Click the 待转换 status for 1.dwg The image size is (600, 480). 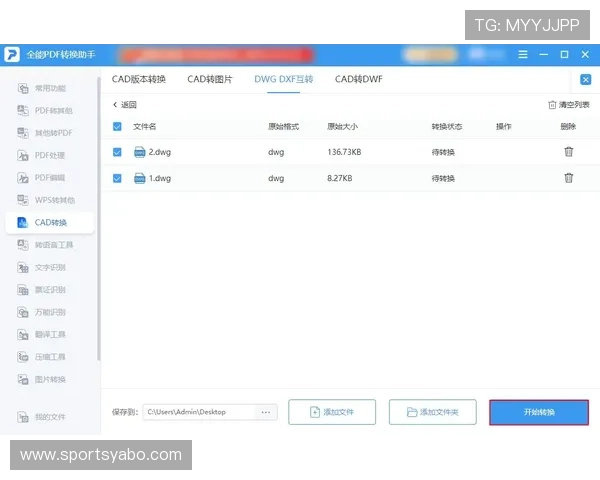[443, 178]
